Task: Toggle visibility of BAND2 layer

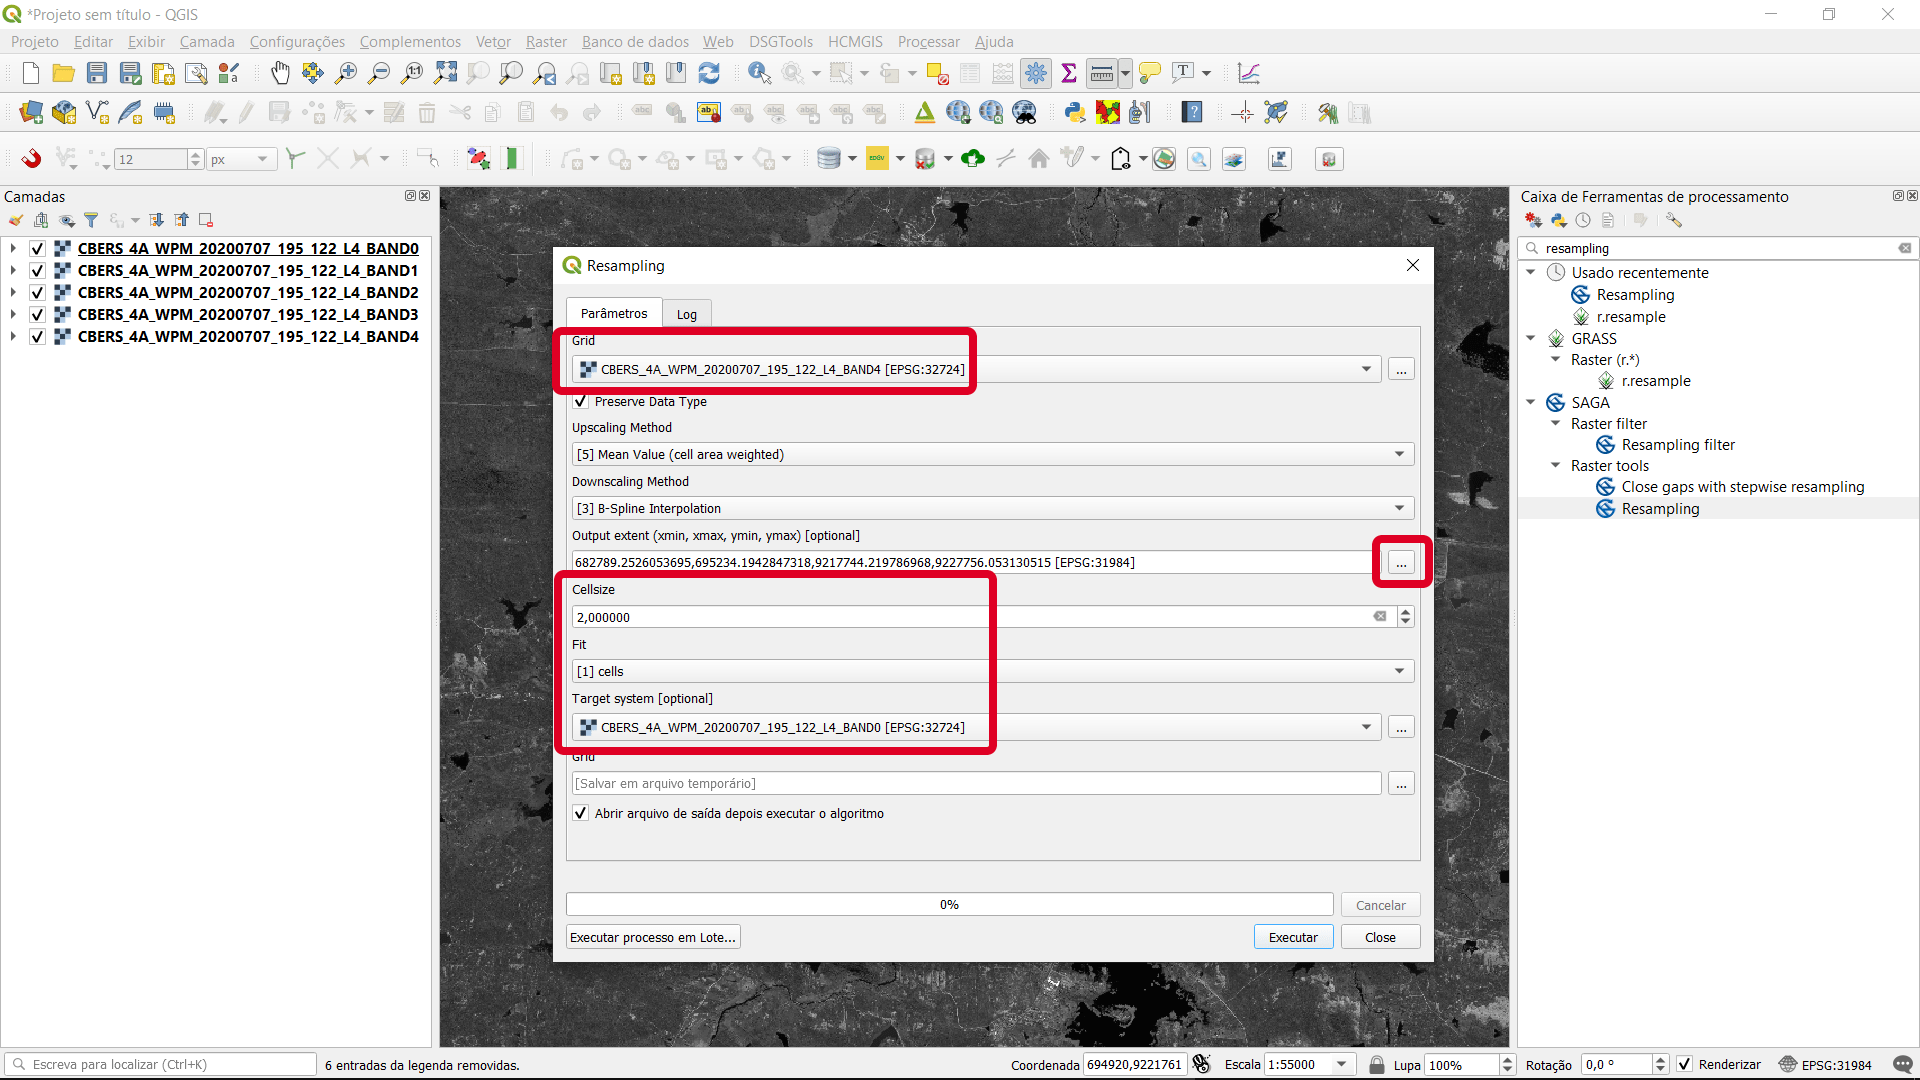Action: (x=37, y=293)
